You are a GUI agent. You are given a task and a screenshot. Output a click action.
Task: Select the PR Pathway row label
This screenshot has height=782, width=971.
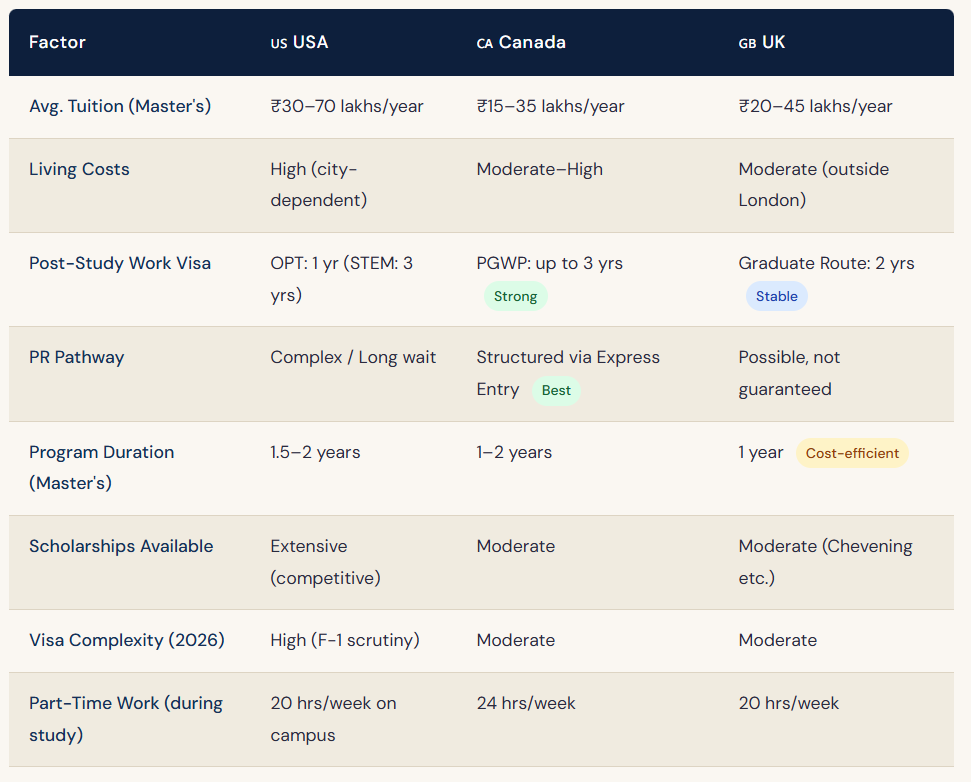[77, 357]
